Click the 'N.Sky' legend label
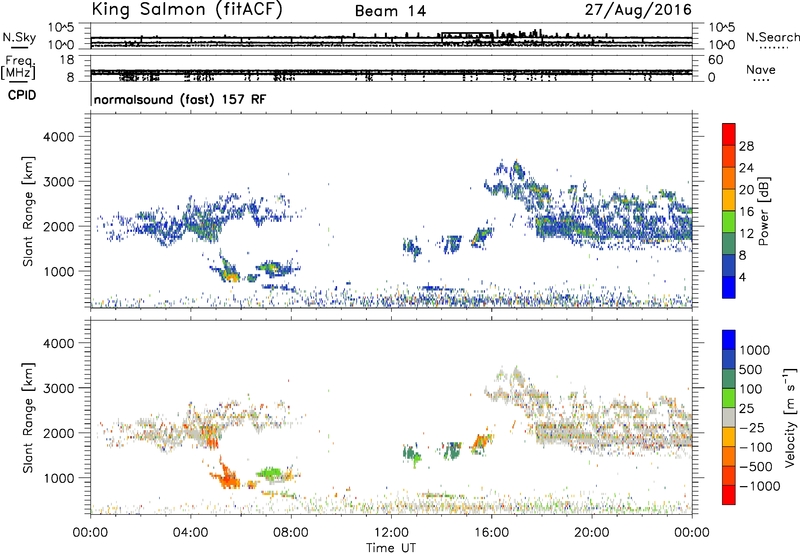Viewport: 800px width, 554px height. point(19,37)
